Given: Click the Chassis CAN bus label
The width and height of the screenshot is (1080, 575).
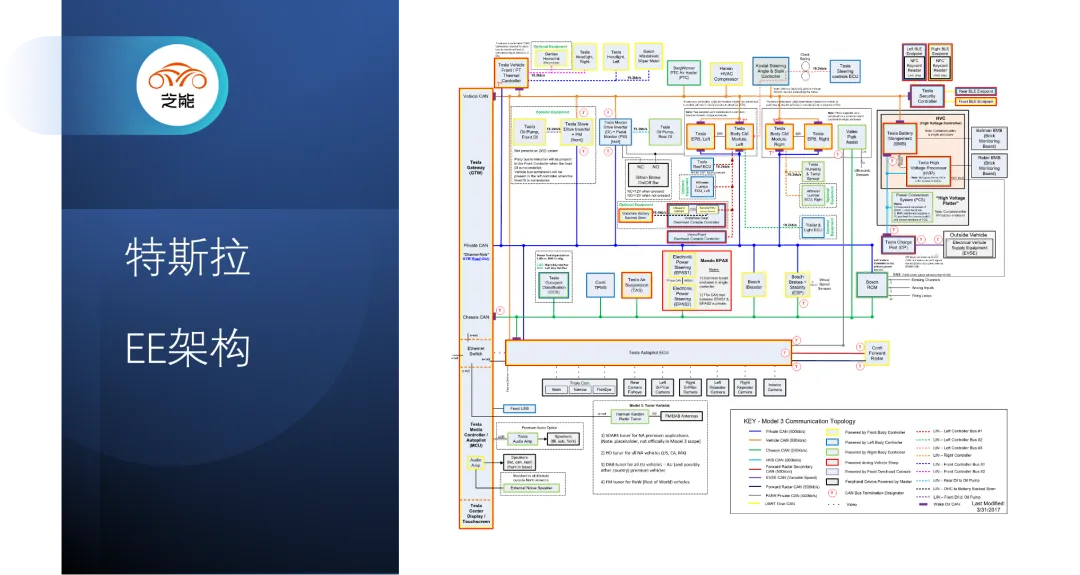Looking at the screenshot, I should pyautogui.click(x=476, y=317).
